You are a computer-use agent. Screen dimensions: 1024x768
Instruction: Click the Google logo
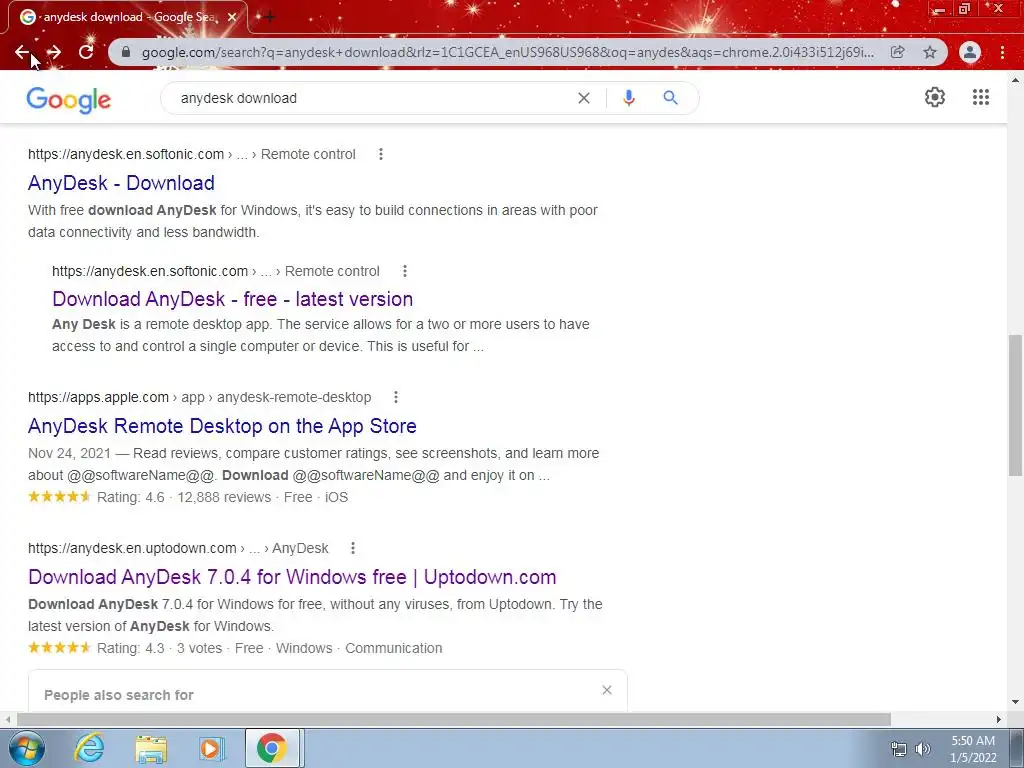point(69,100)
